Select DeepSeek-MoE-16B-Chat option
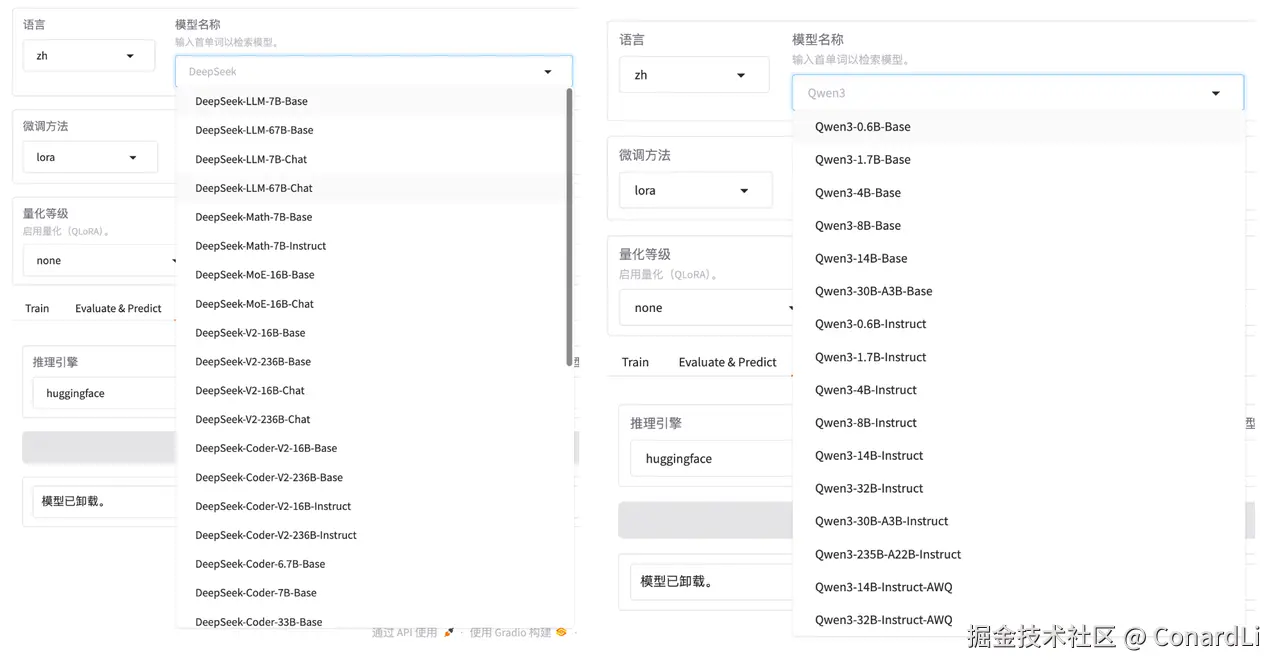Viewport: 1280px width, 670px height. click(x=371, y=304)
